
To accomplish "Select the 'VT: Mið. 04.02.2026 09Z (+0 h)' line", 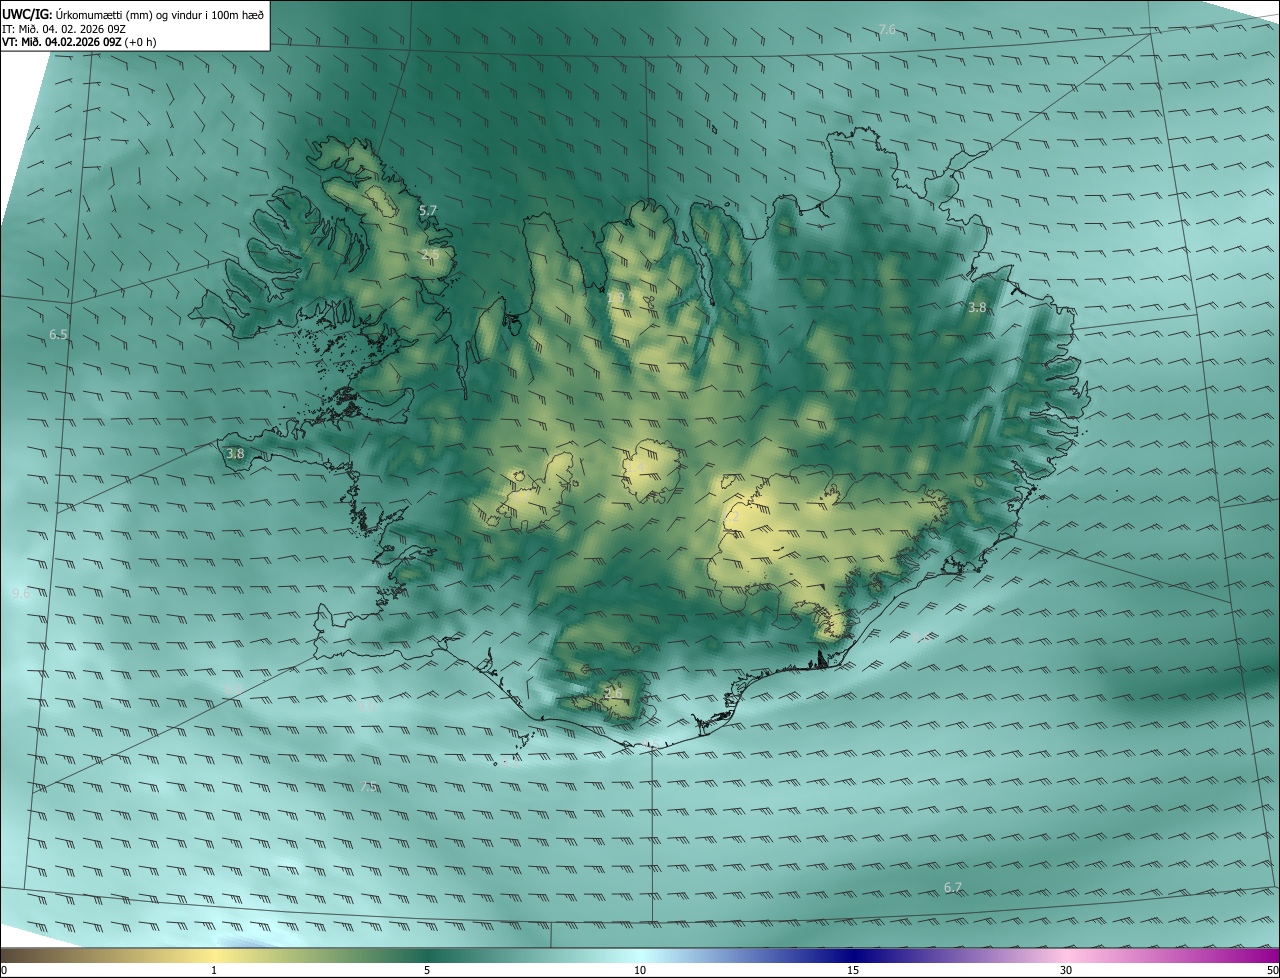I will 79,42.
